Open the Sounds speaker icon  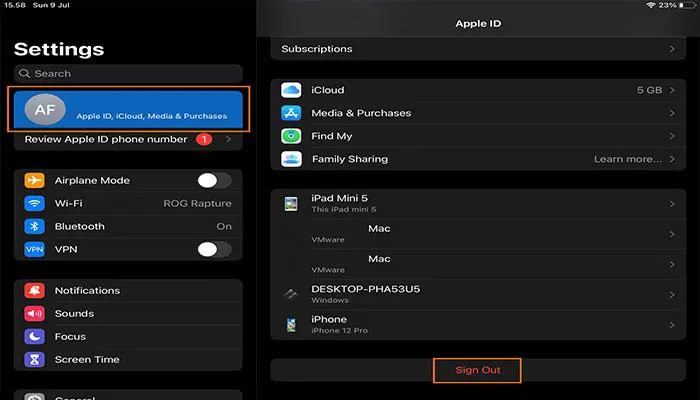(x=34, y=313)
